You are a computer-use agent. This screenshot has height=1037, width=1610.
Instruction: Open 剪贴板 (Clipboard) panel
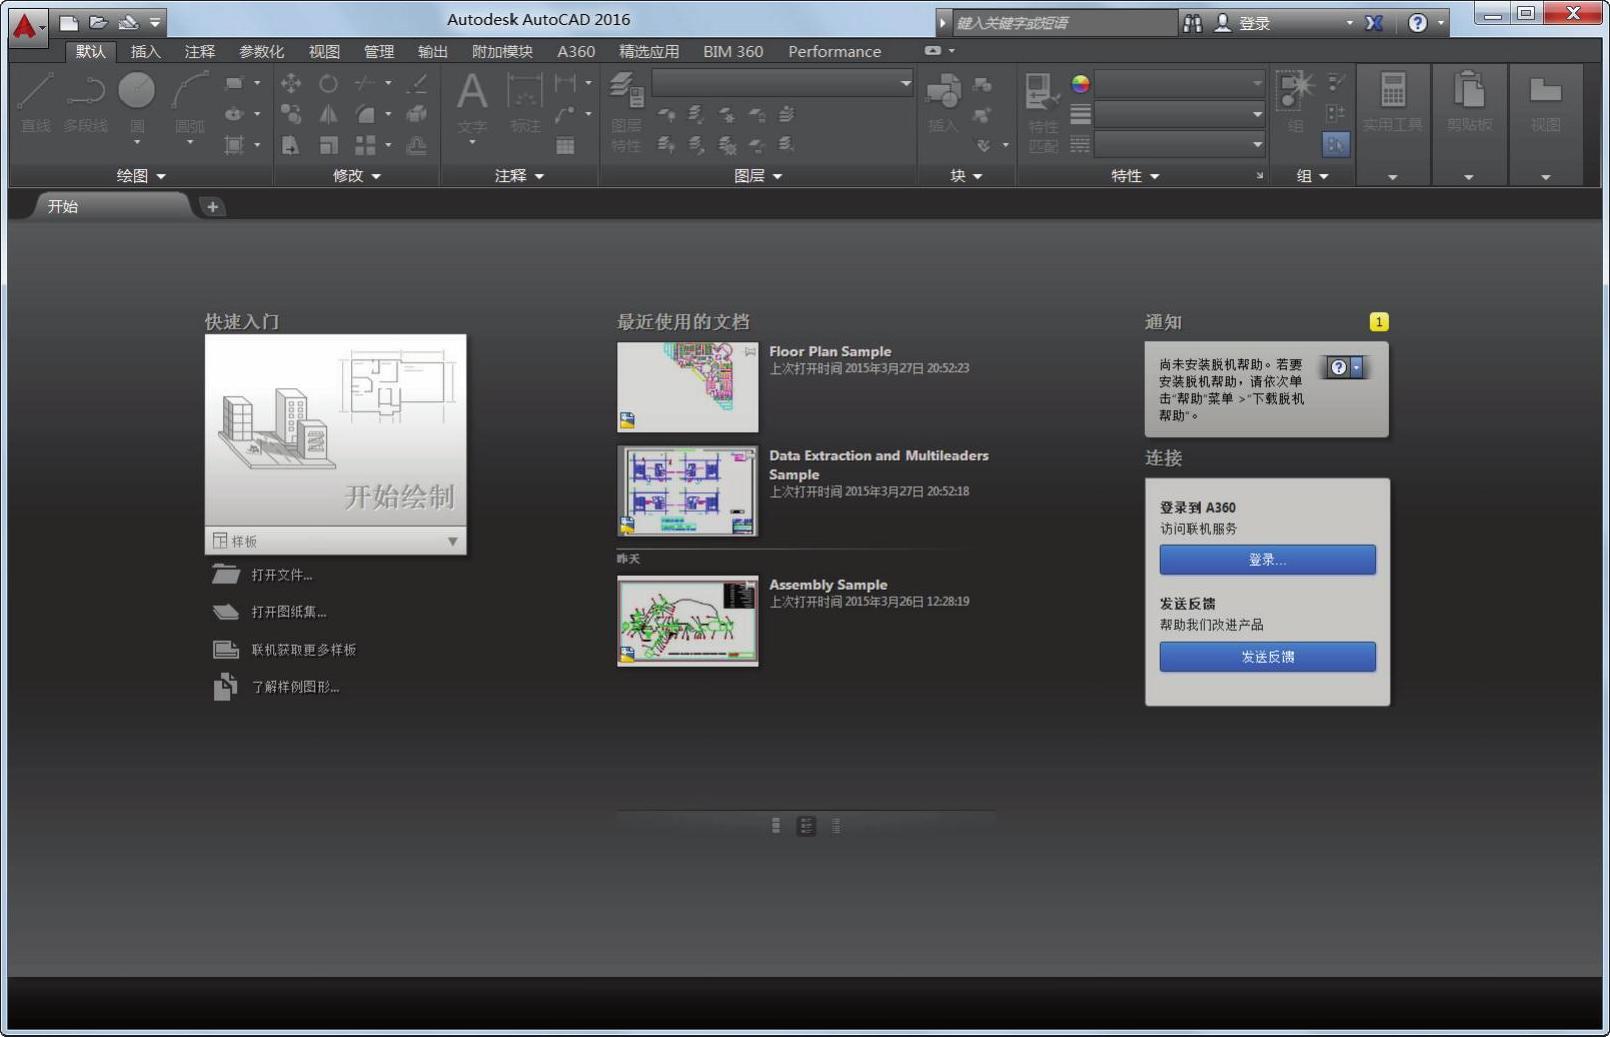coord(1469,103)
